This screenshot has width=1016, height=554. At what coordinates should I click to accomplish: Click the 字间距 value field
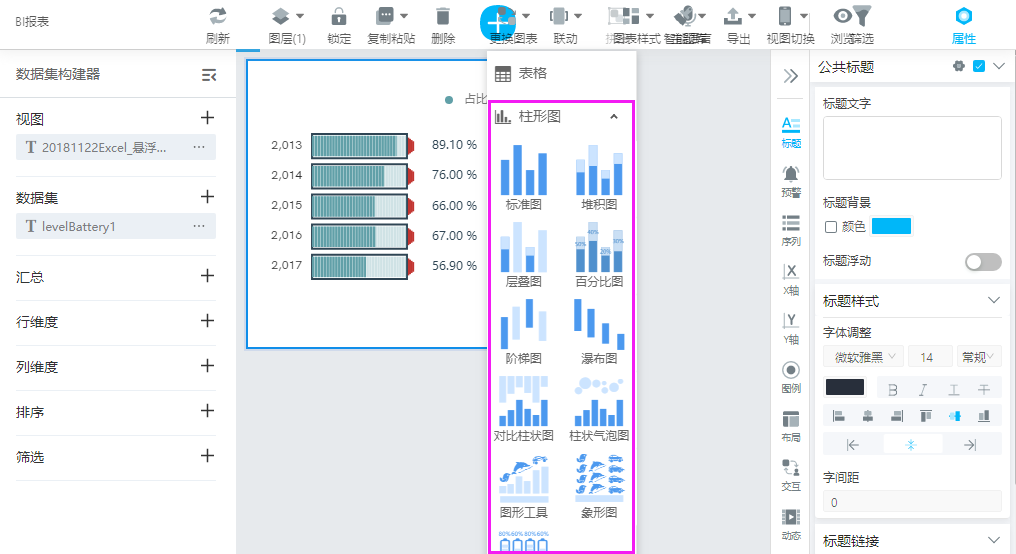coord(912,502)
